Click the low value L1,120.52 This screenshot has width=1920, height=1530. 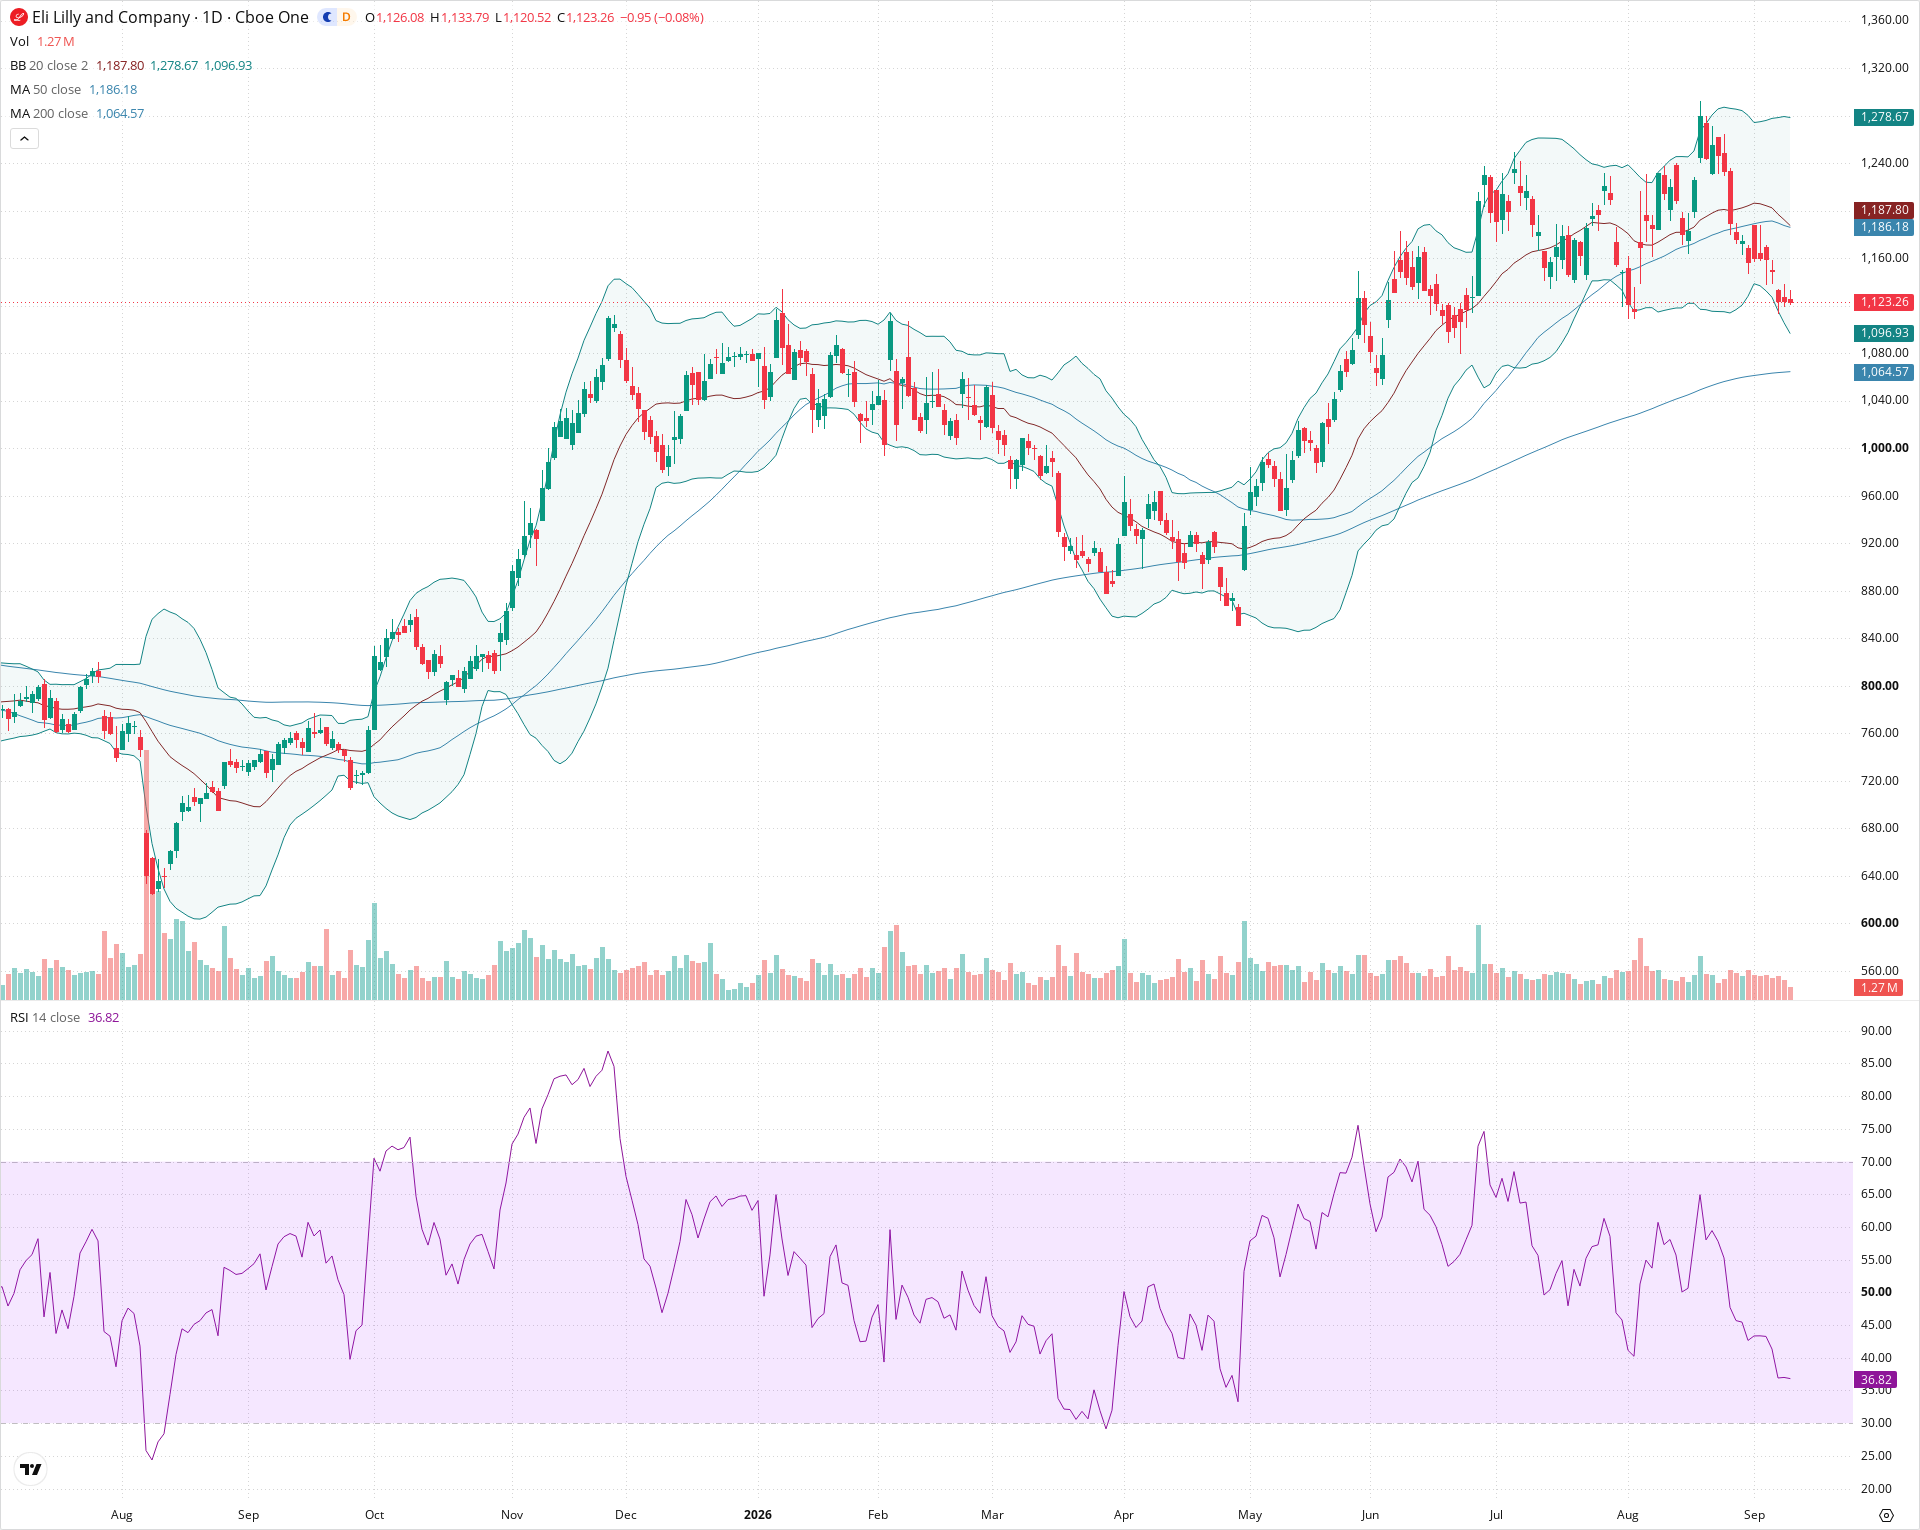click(x=523, y=17)
